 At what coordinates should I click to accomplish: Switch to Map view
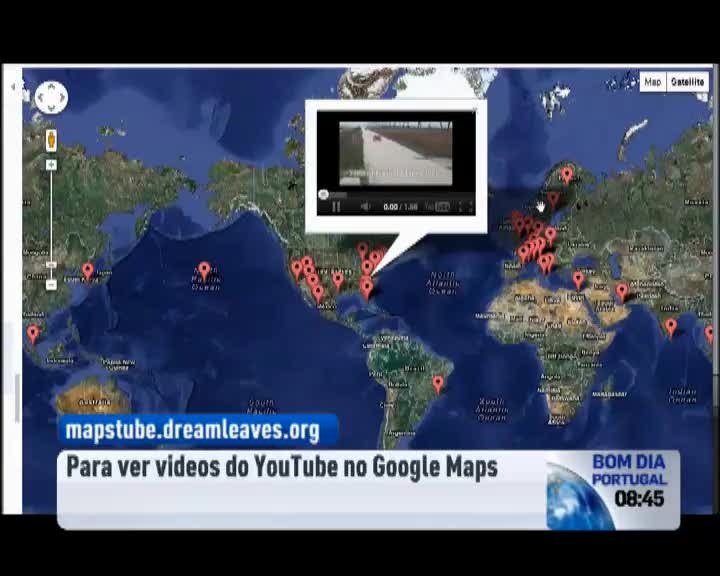652,82
